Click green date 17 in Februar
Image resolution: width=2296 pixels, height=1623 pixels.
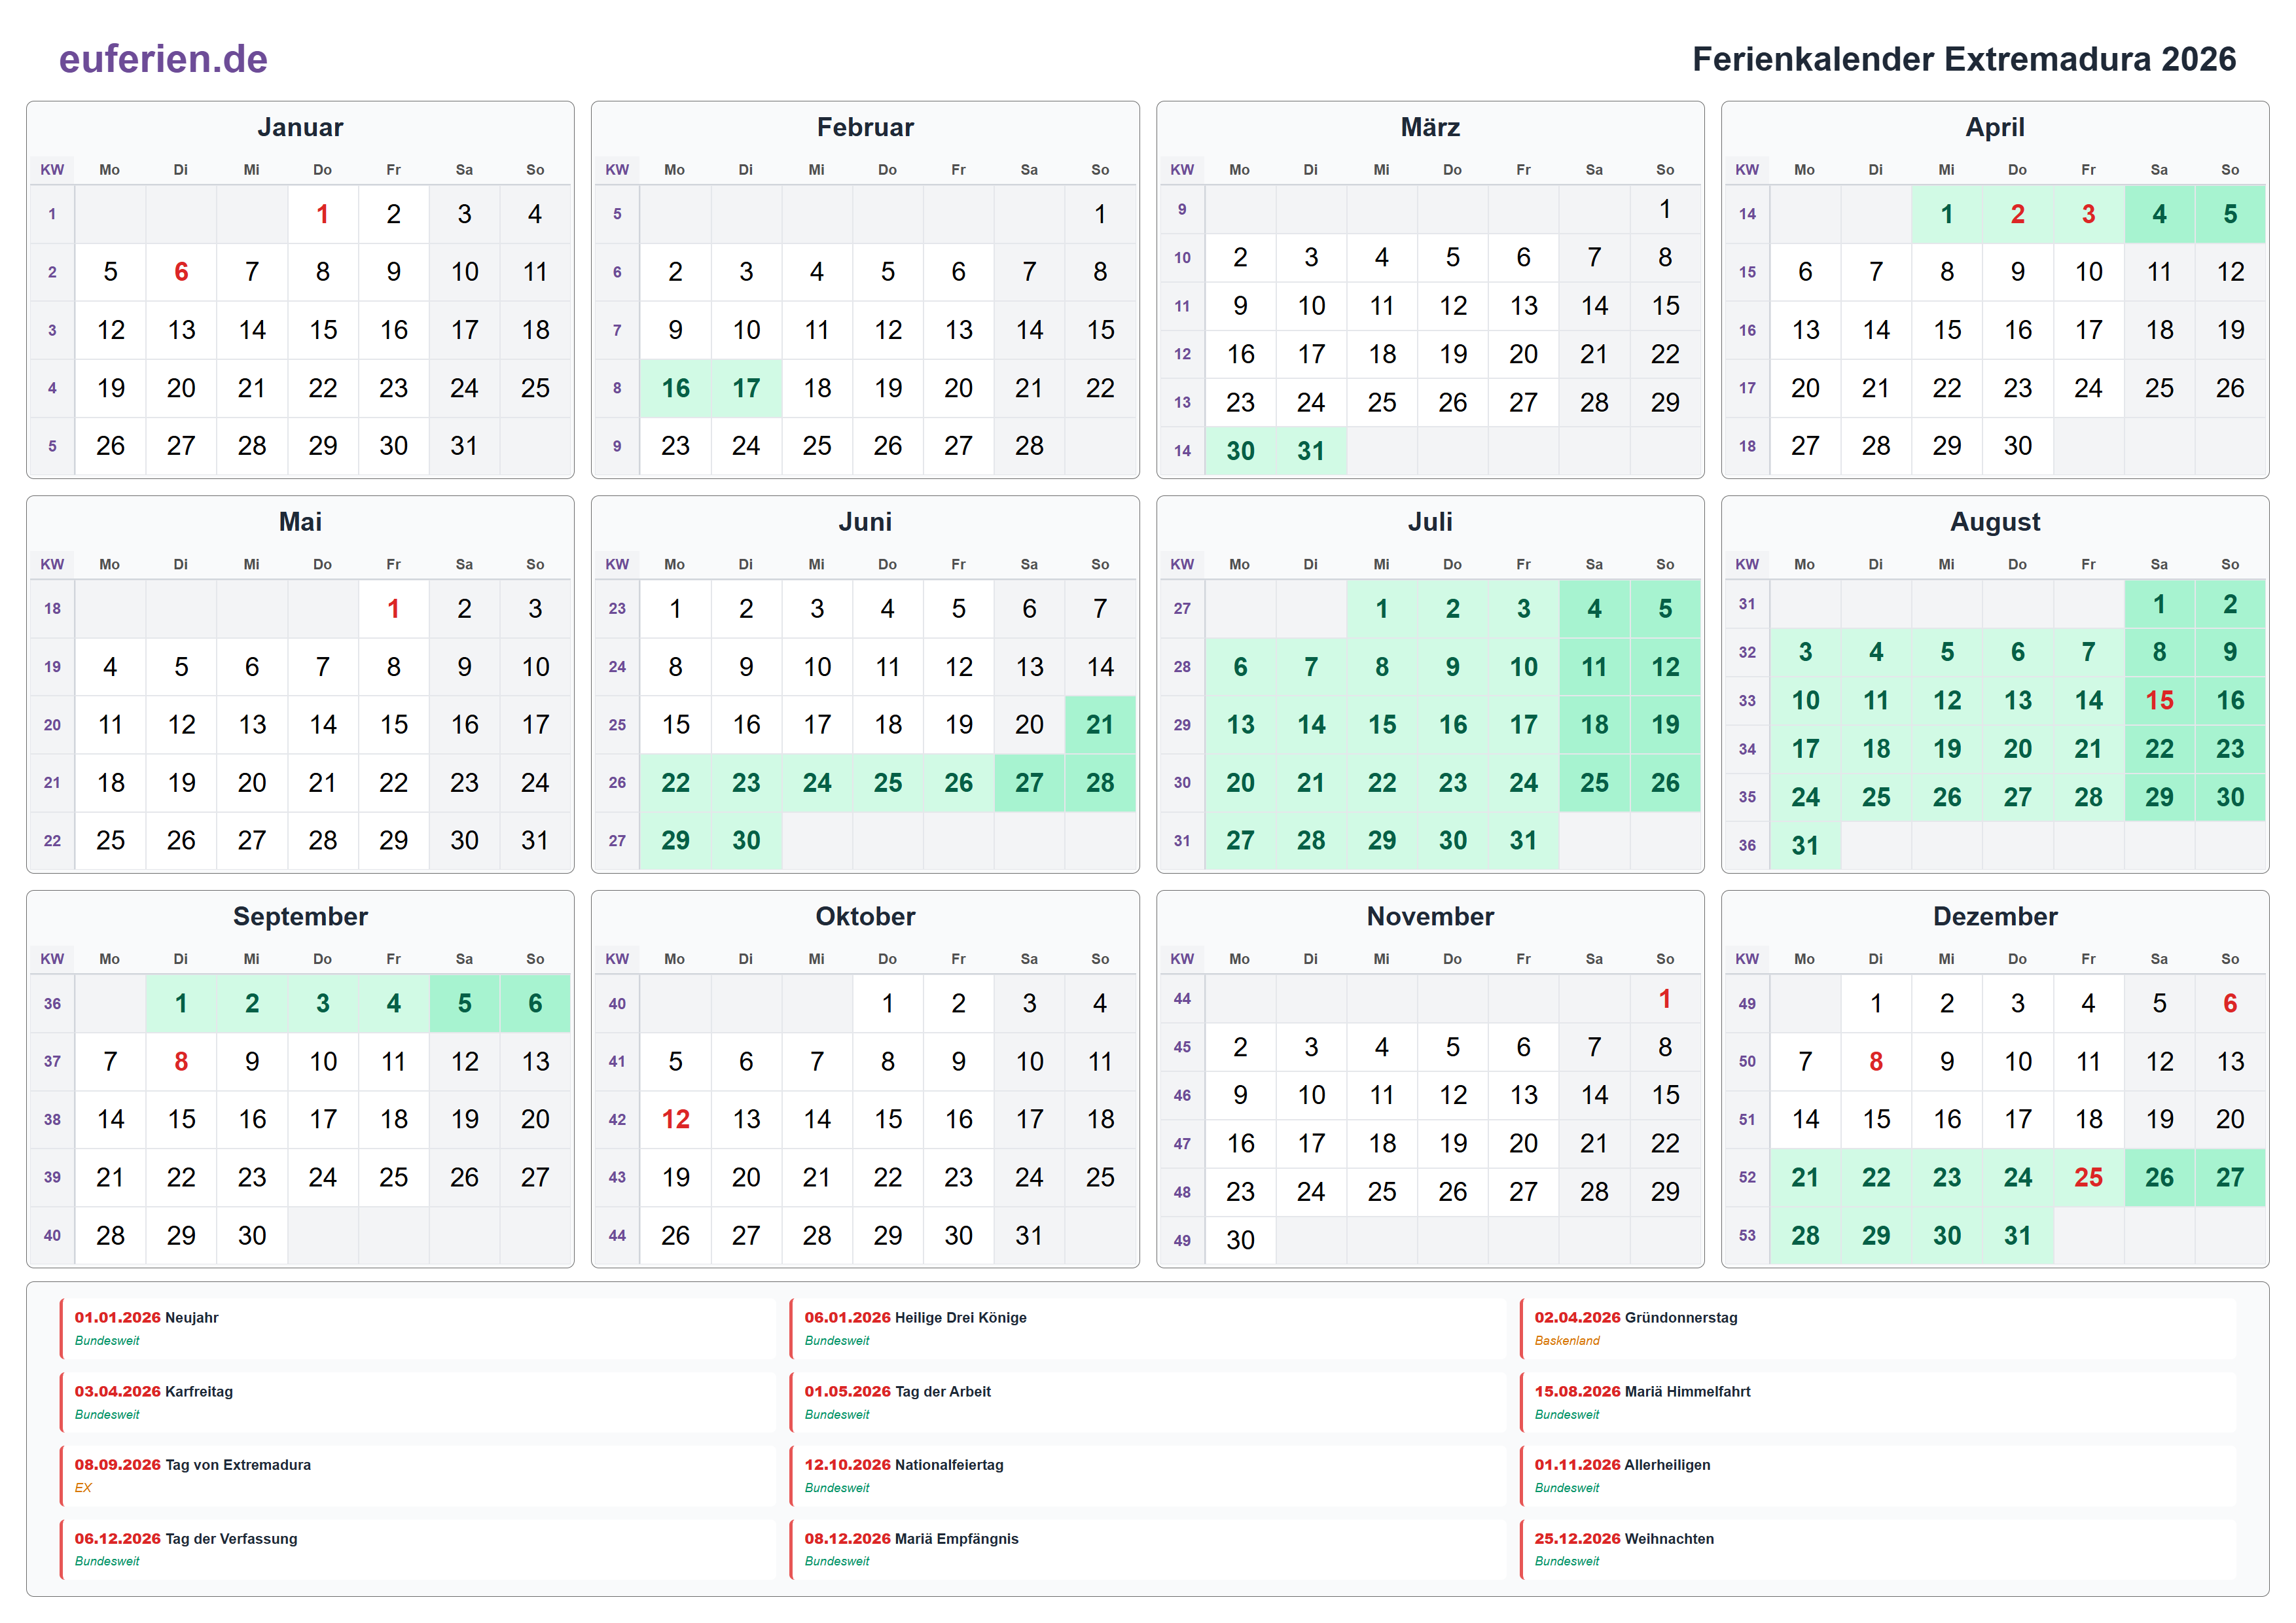[x=746, y=388]
